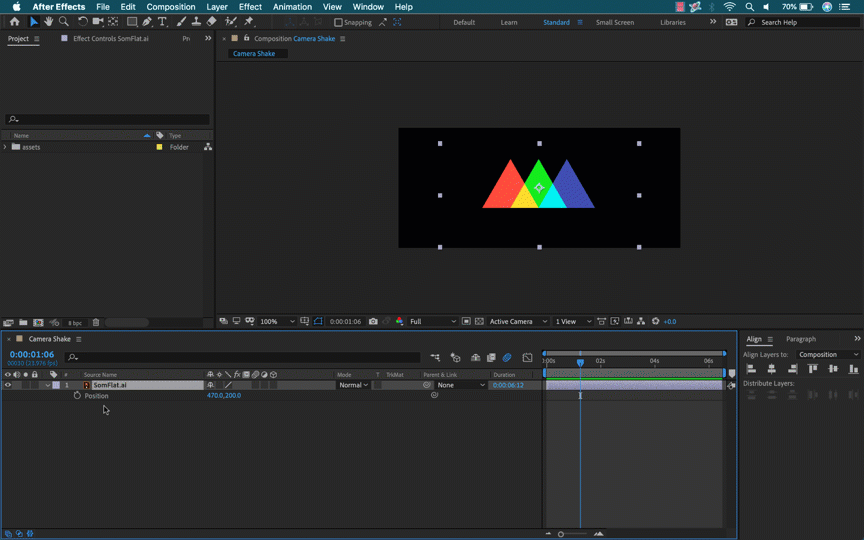Click the Position stopwatch icon

point(77,396)
